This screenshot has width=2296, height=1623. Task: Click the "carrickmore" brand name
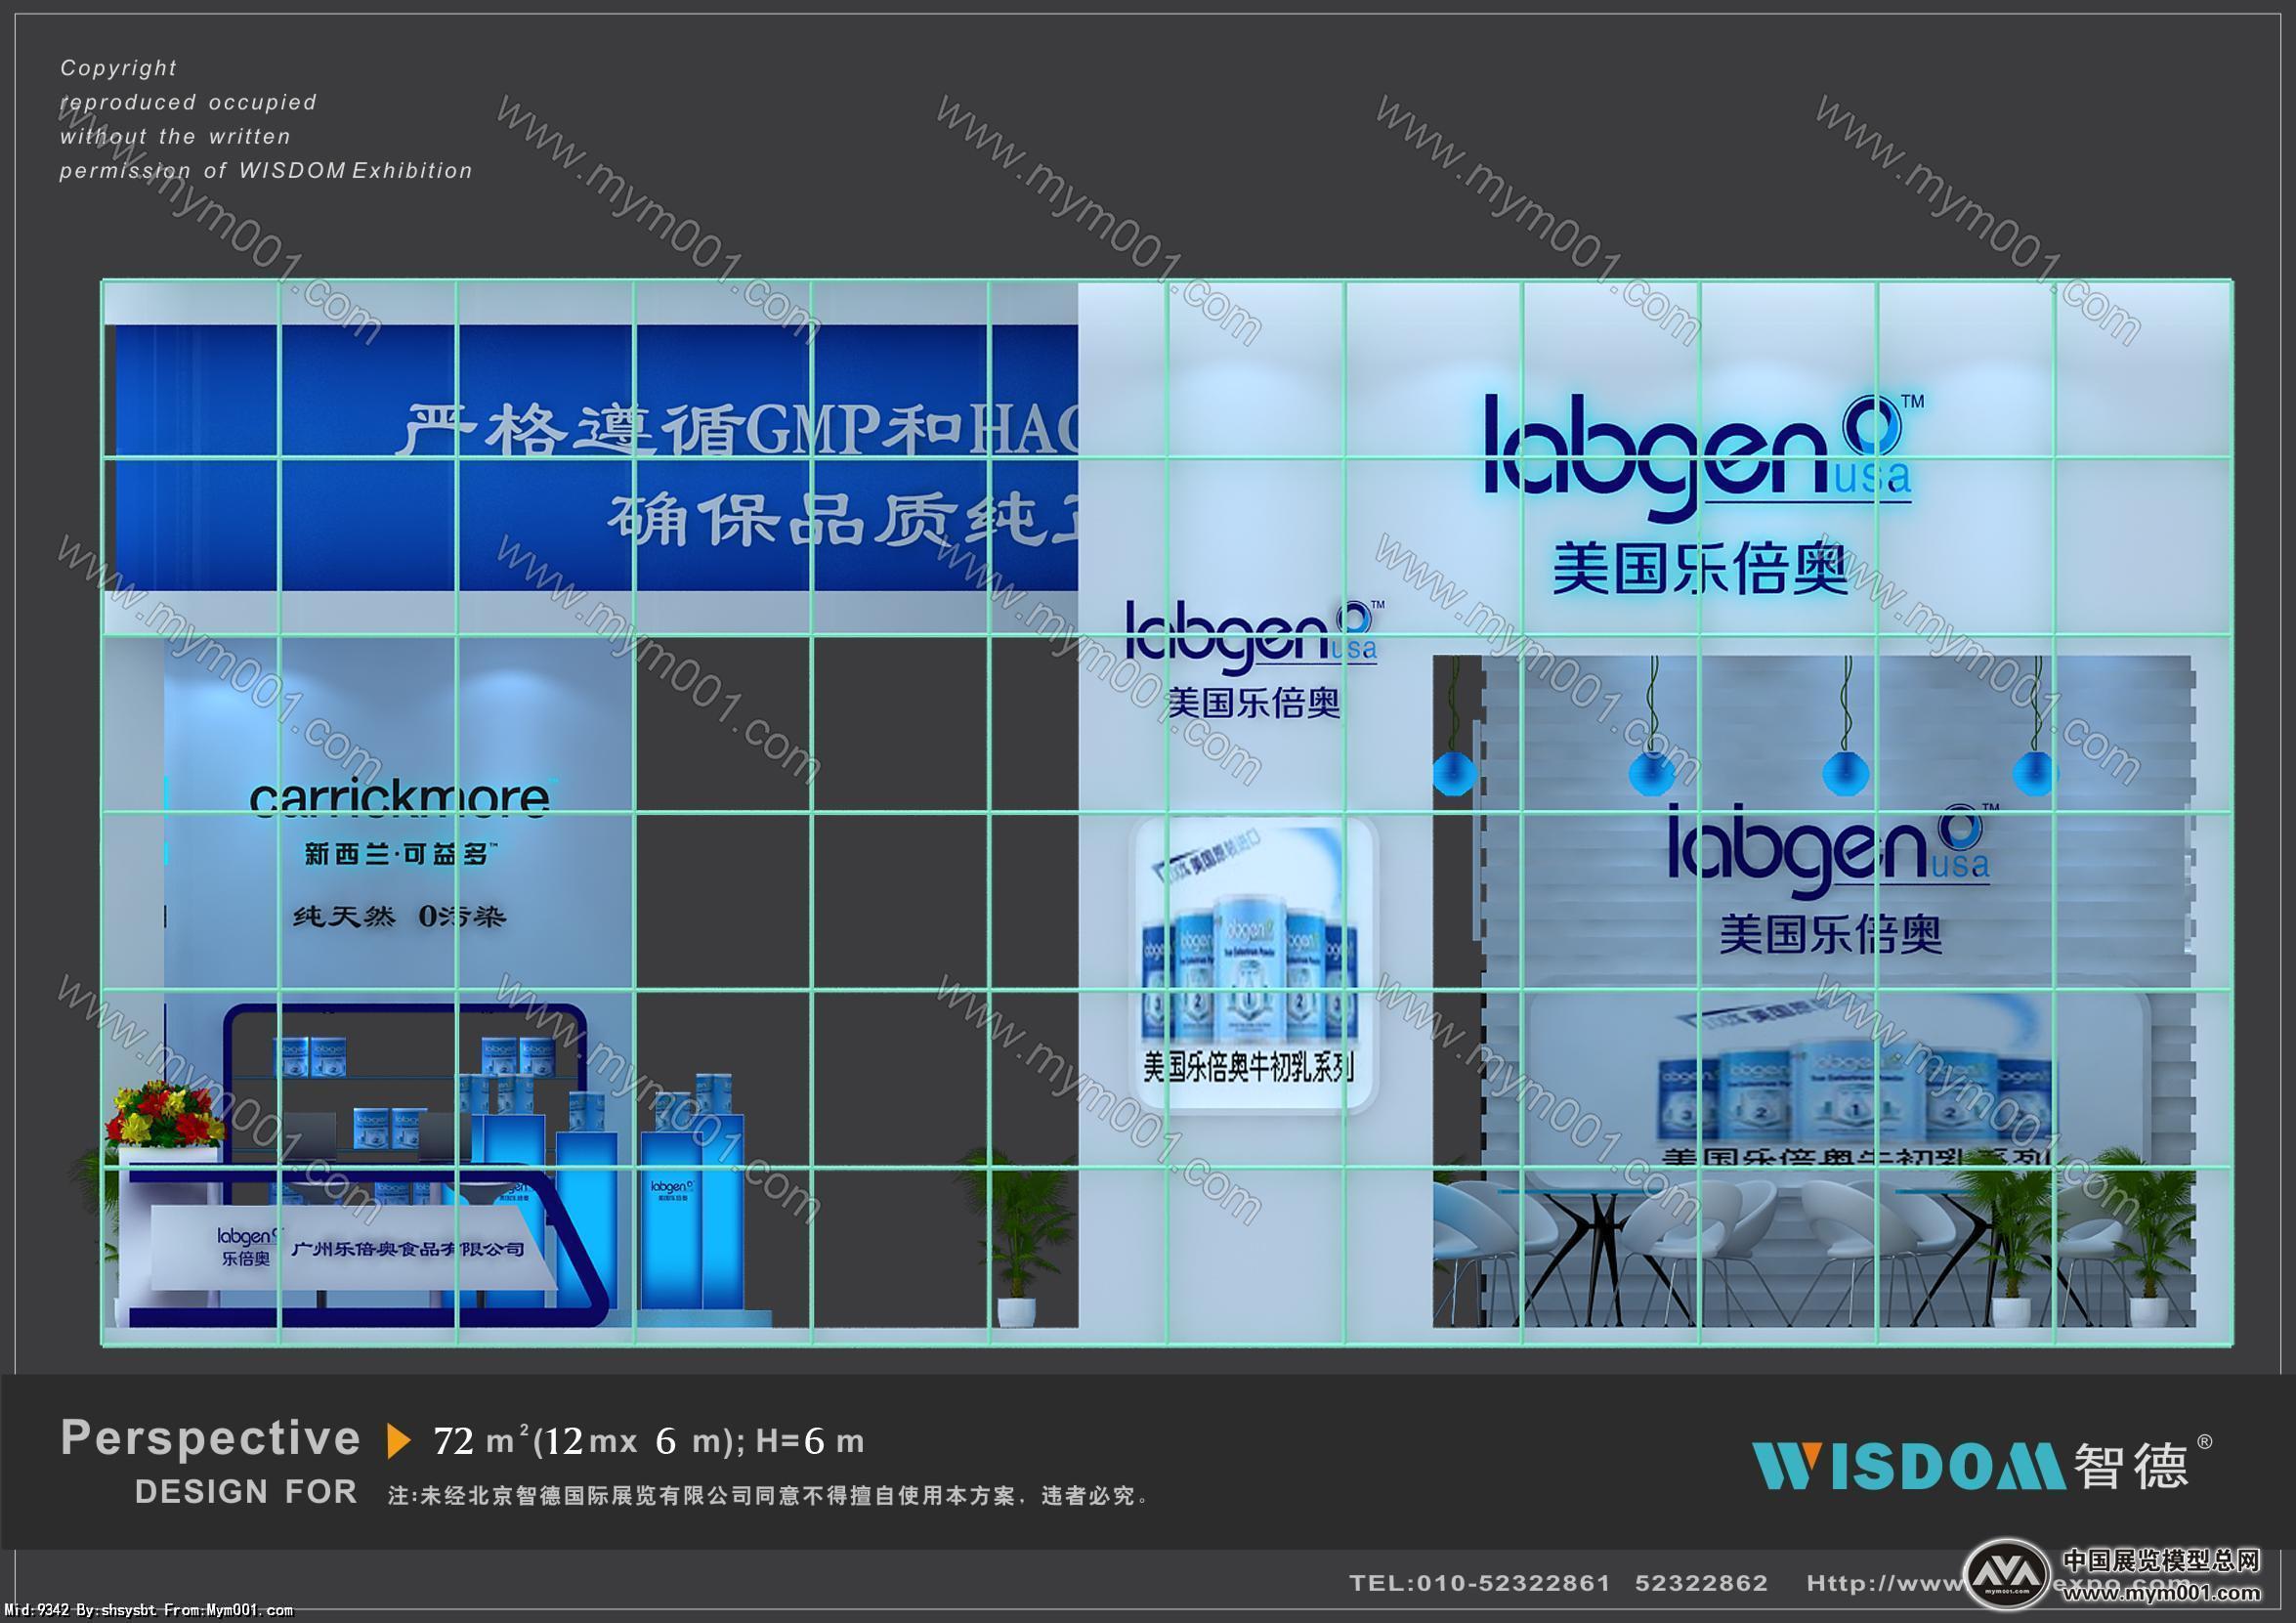pos(399,797)
